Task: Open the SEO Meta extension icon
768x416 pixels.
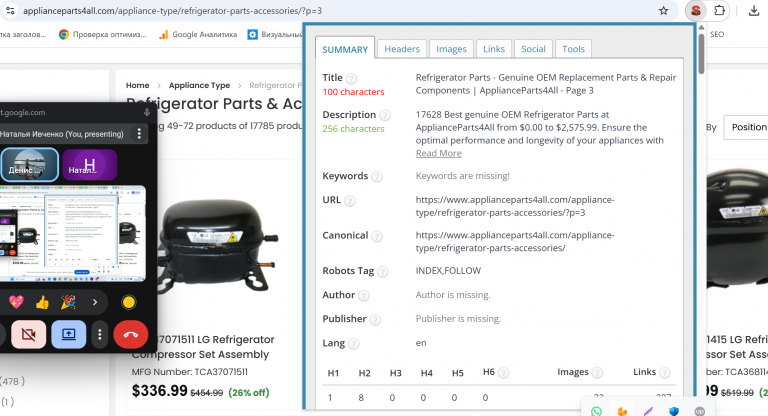Action: click(x=696, y=10)
